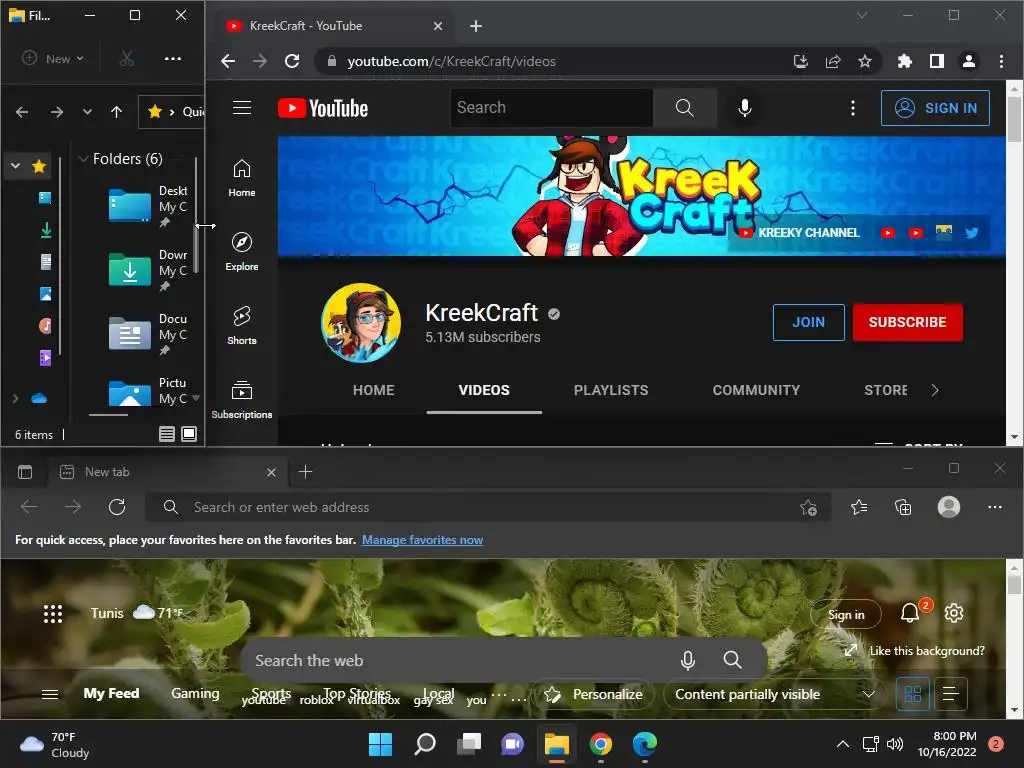Open Edge apps grid launcher
The image size is (1024, 768).
(53, 613)
